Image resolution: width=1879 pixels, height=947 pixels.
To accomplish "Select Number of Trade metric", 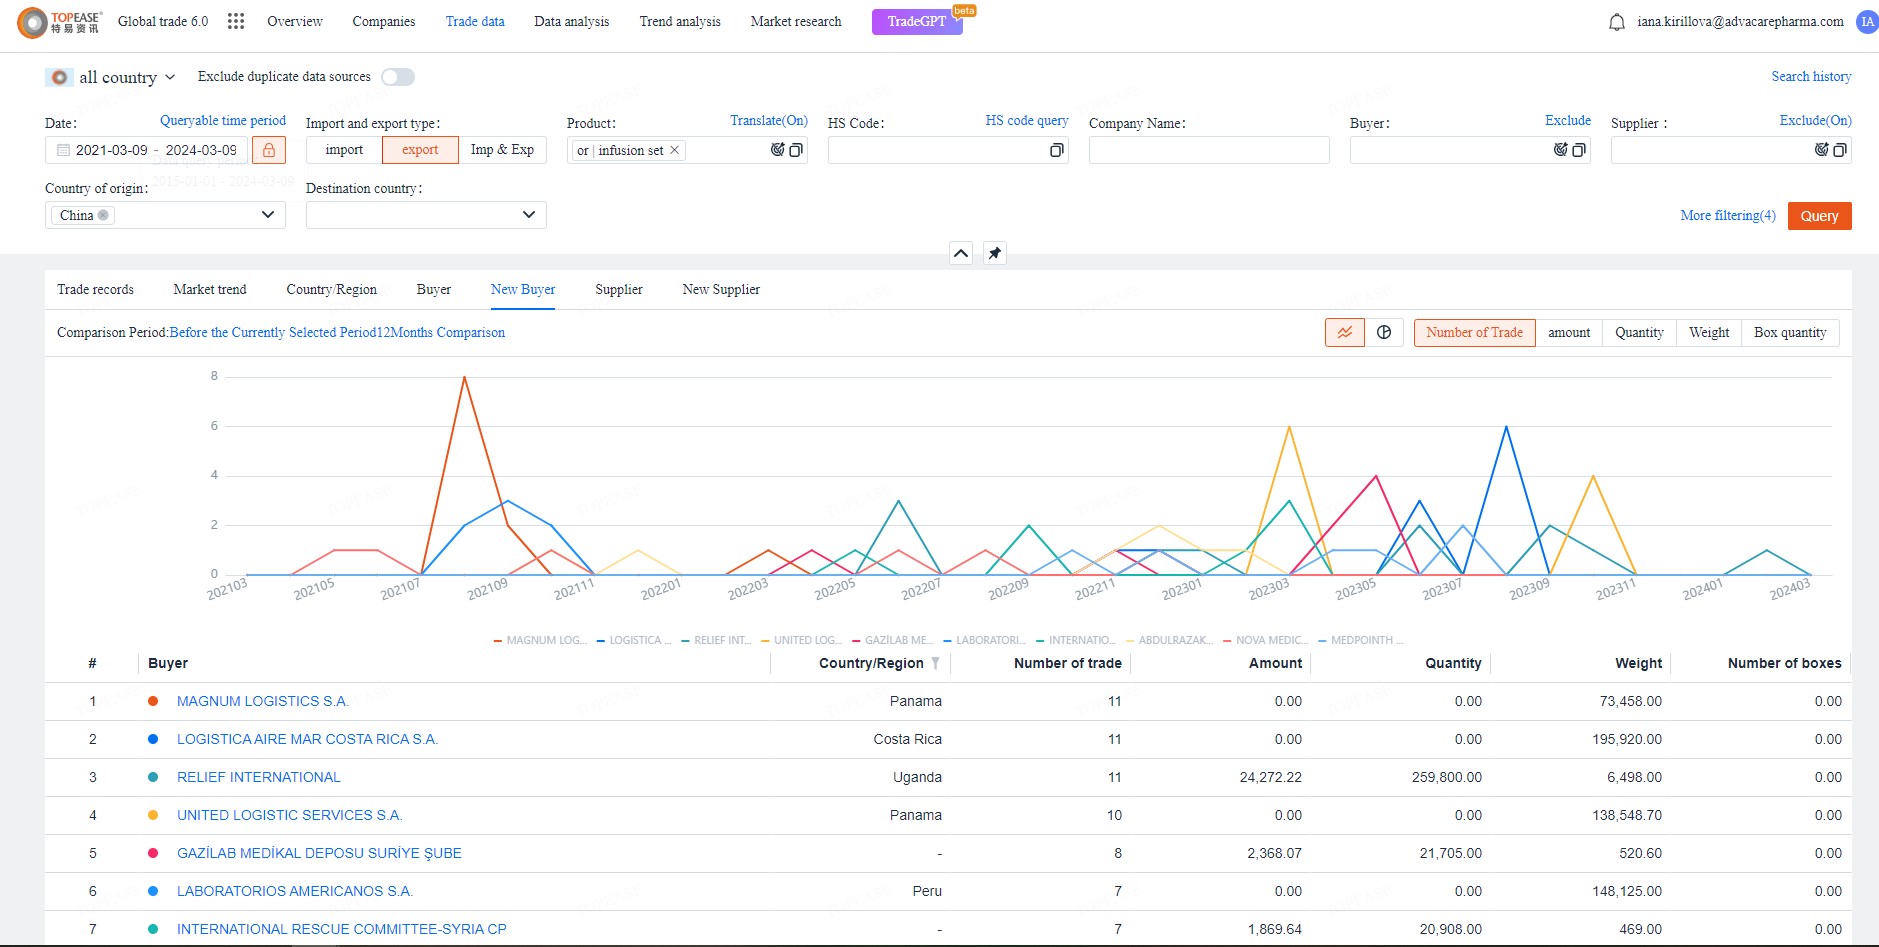I will coord(1475,333).
